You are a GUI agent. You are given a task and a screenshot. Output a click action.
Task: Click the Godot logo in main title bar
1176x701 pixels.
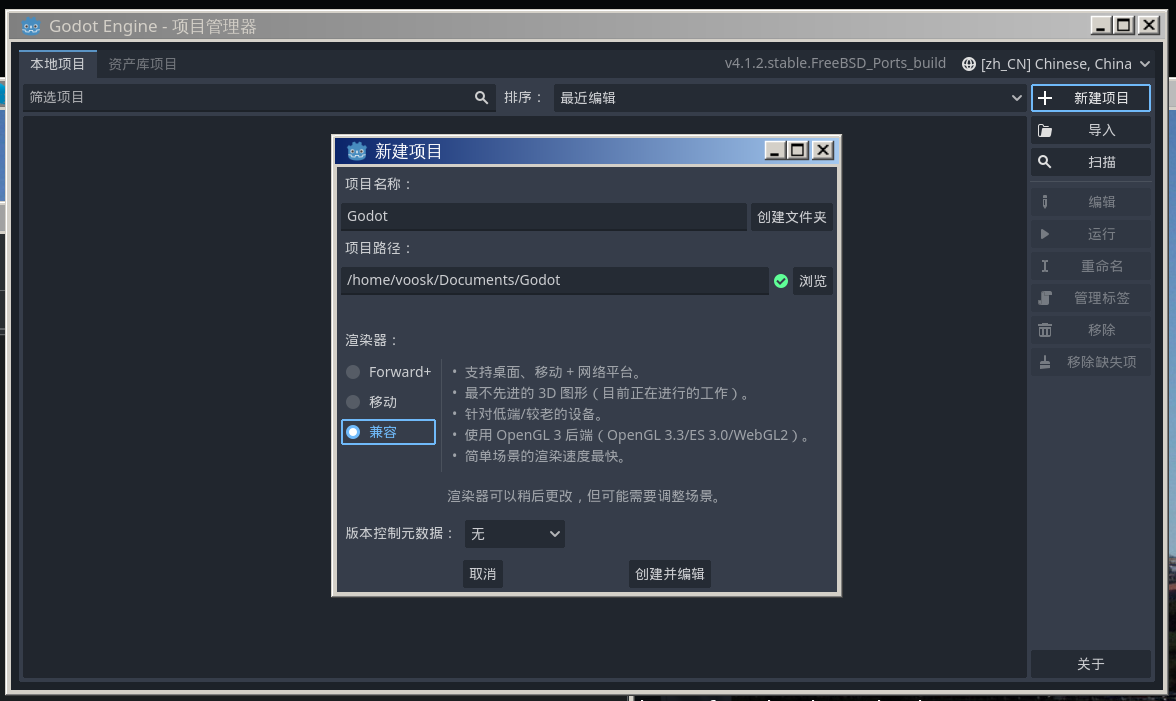pyautogui.click(x=31, y=26)
